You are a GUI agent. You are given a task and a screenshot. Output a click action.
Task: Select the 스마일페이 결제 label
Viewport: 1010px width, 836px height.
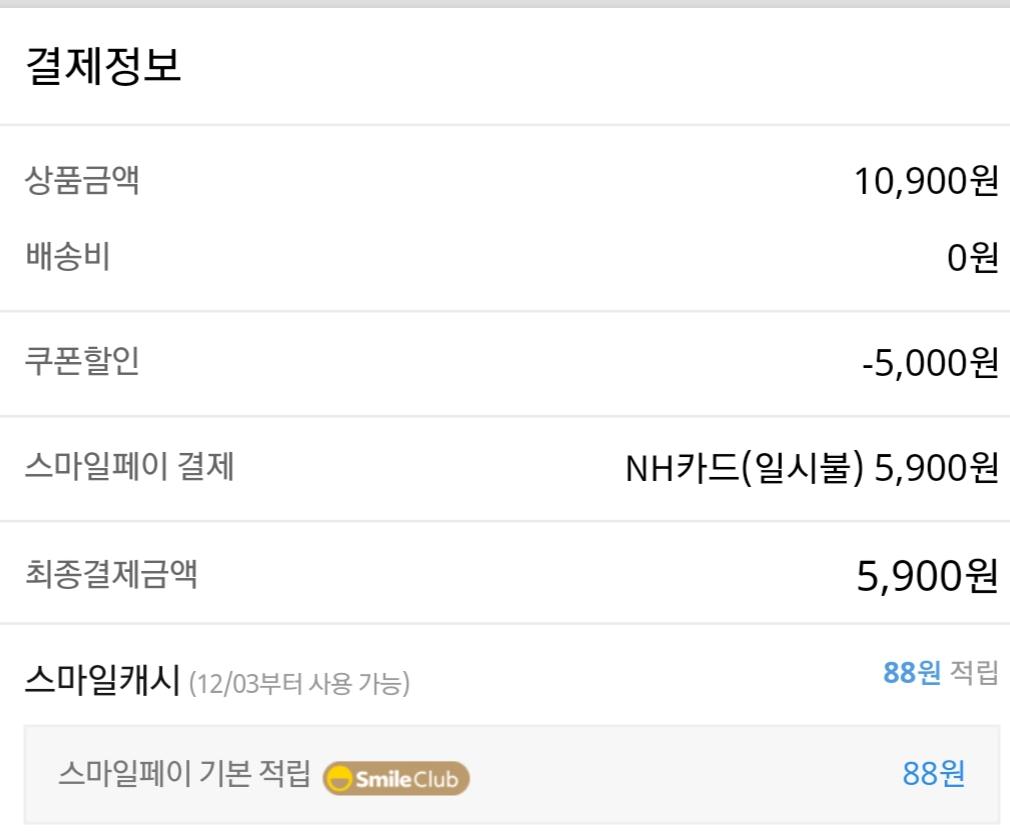click(129, 466)
